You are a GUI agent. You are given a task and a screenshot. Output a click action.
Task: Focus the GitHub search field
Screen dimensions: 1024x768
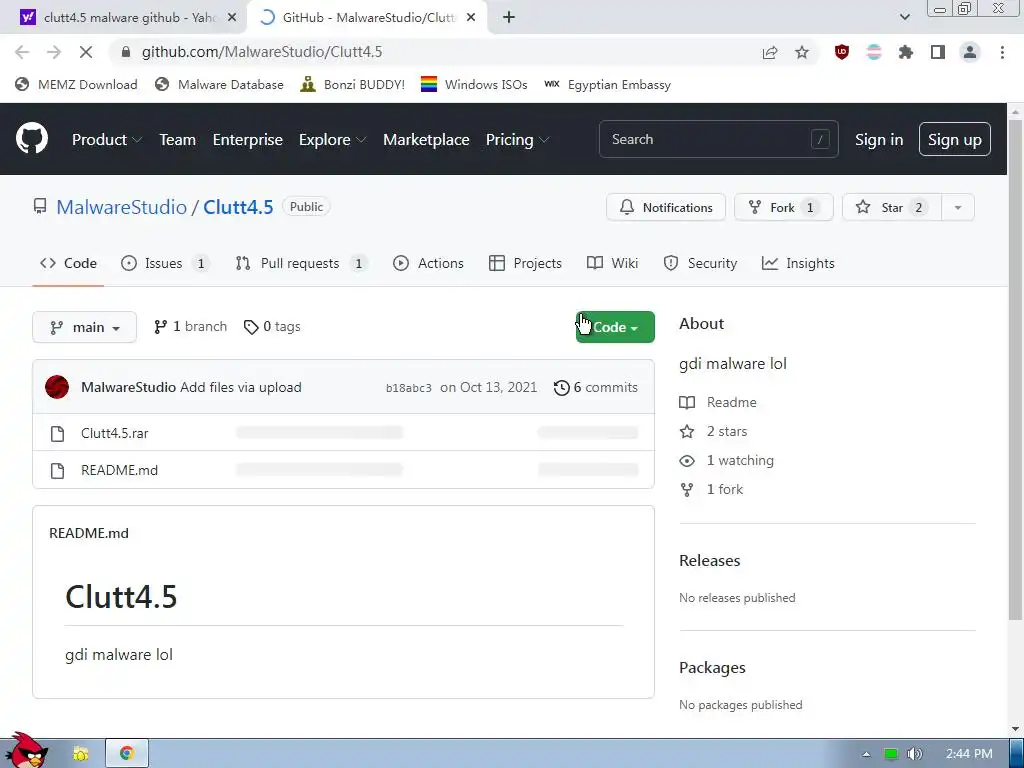tap(718, 139)
